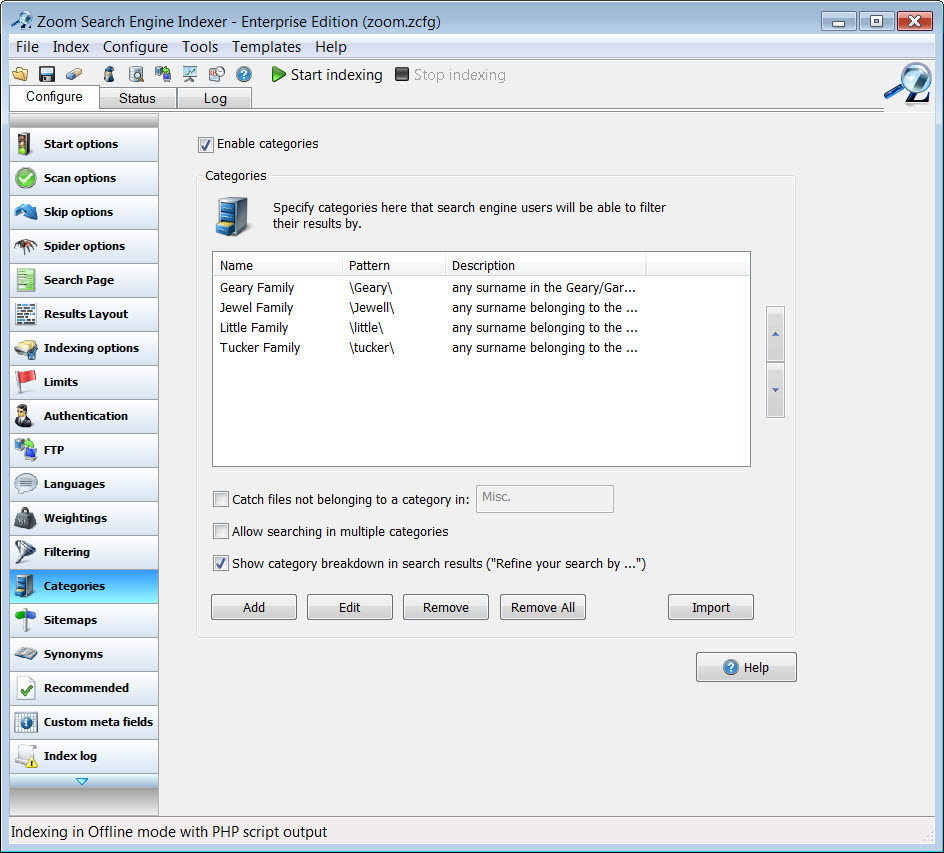944x853 pixels.
Task: Switch to the Status tab
Action: (137, 98)
